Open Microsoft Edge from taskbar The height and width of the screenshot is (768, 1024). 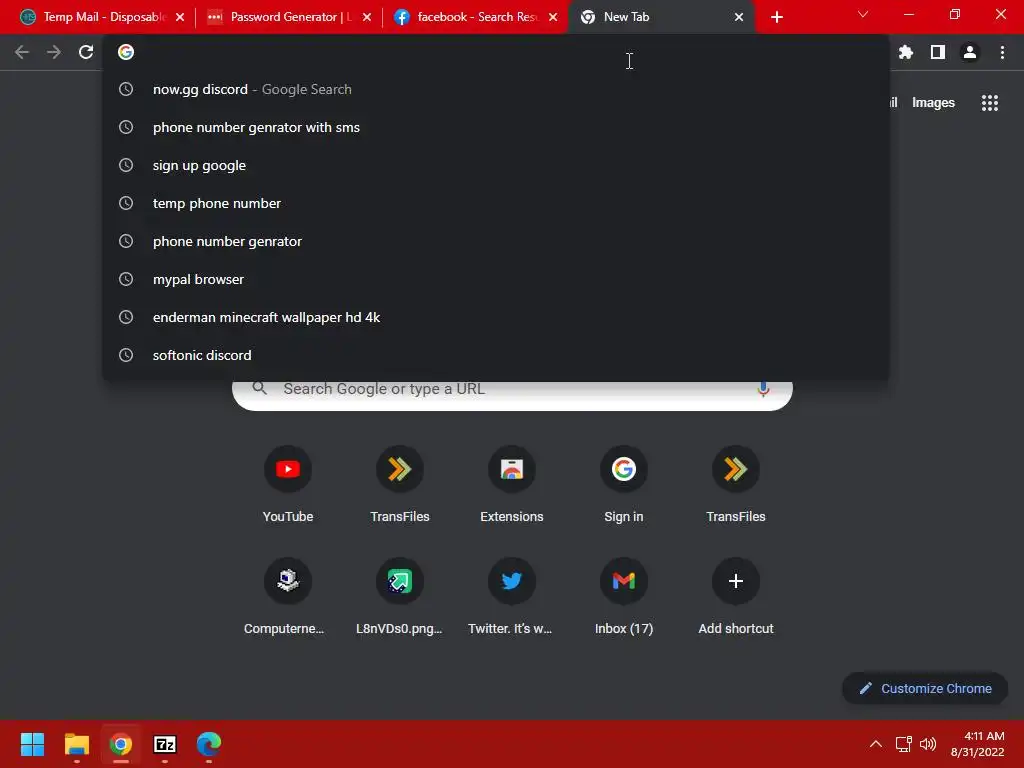click(x=209, y=744)
